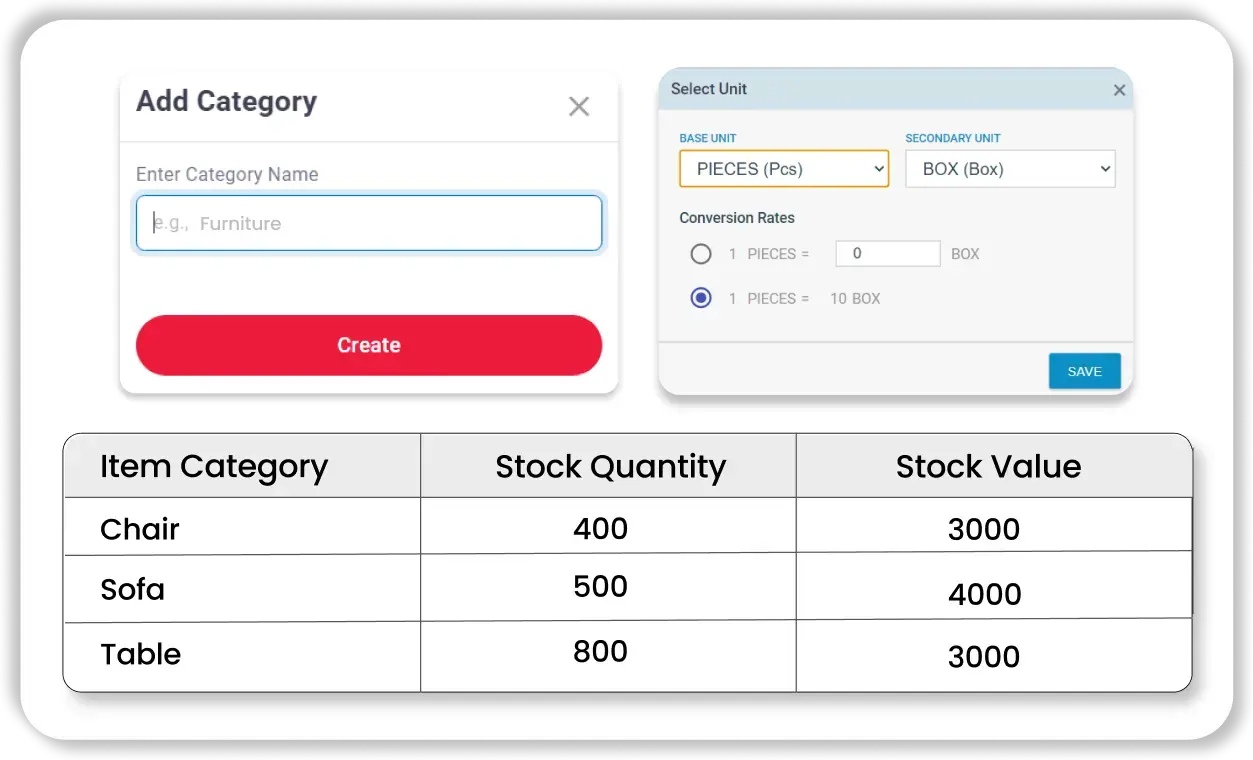Click the category name input field
This screenshot has width=1253, height=760.
(x=368, y=223)
